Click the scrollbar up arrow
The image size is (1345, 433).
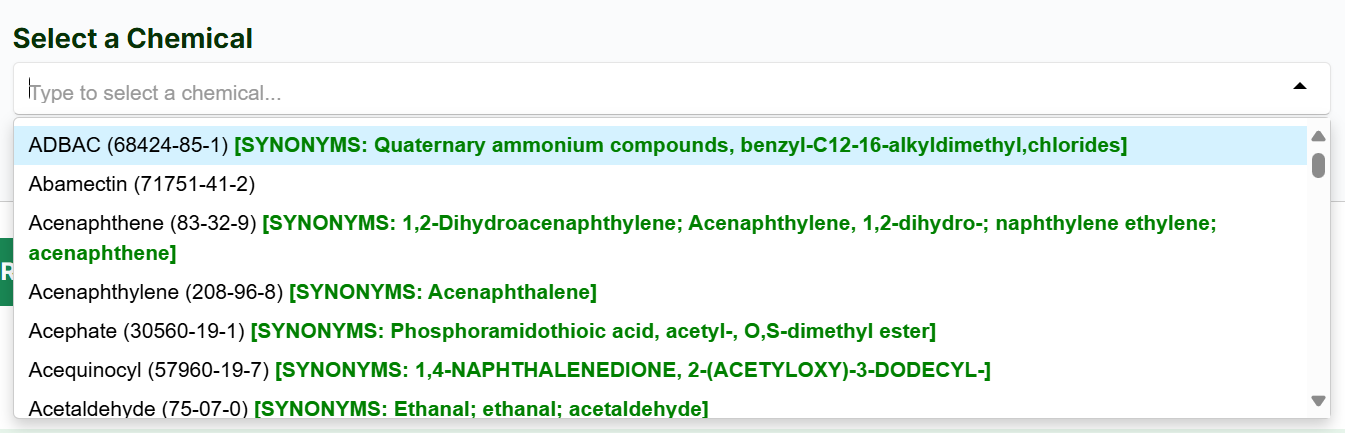[1318, 136]
